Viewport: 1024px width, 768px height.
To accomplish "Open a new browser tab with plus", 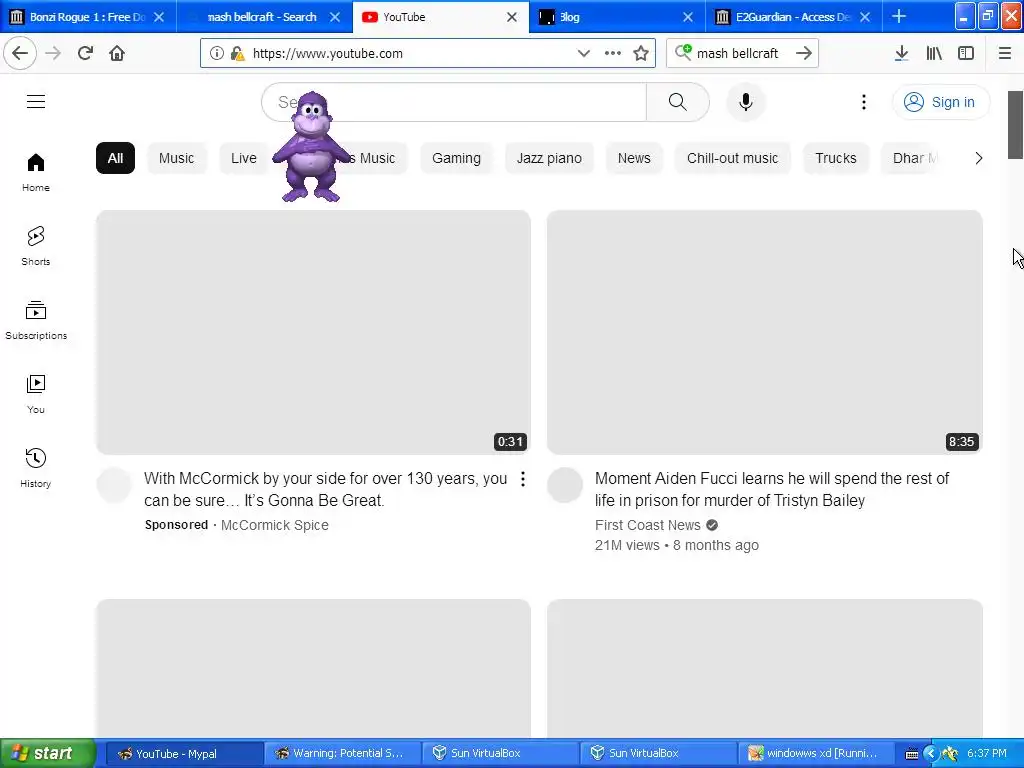I will coord(899,16).
